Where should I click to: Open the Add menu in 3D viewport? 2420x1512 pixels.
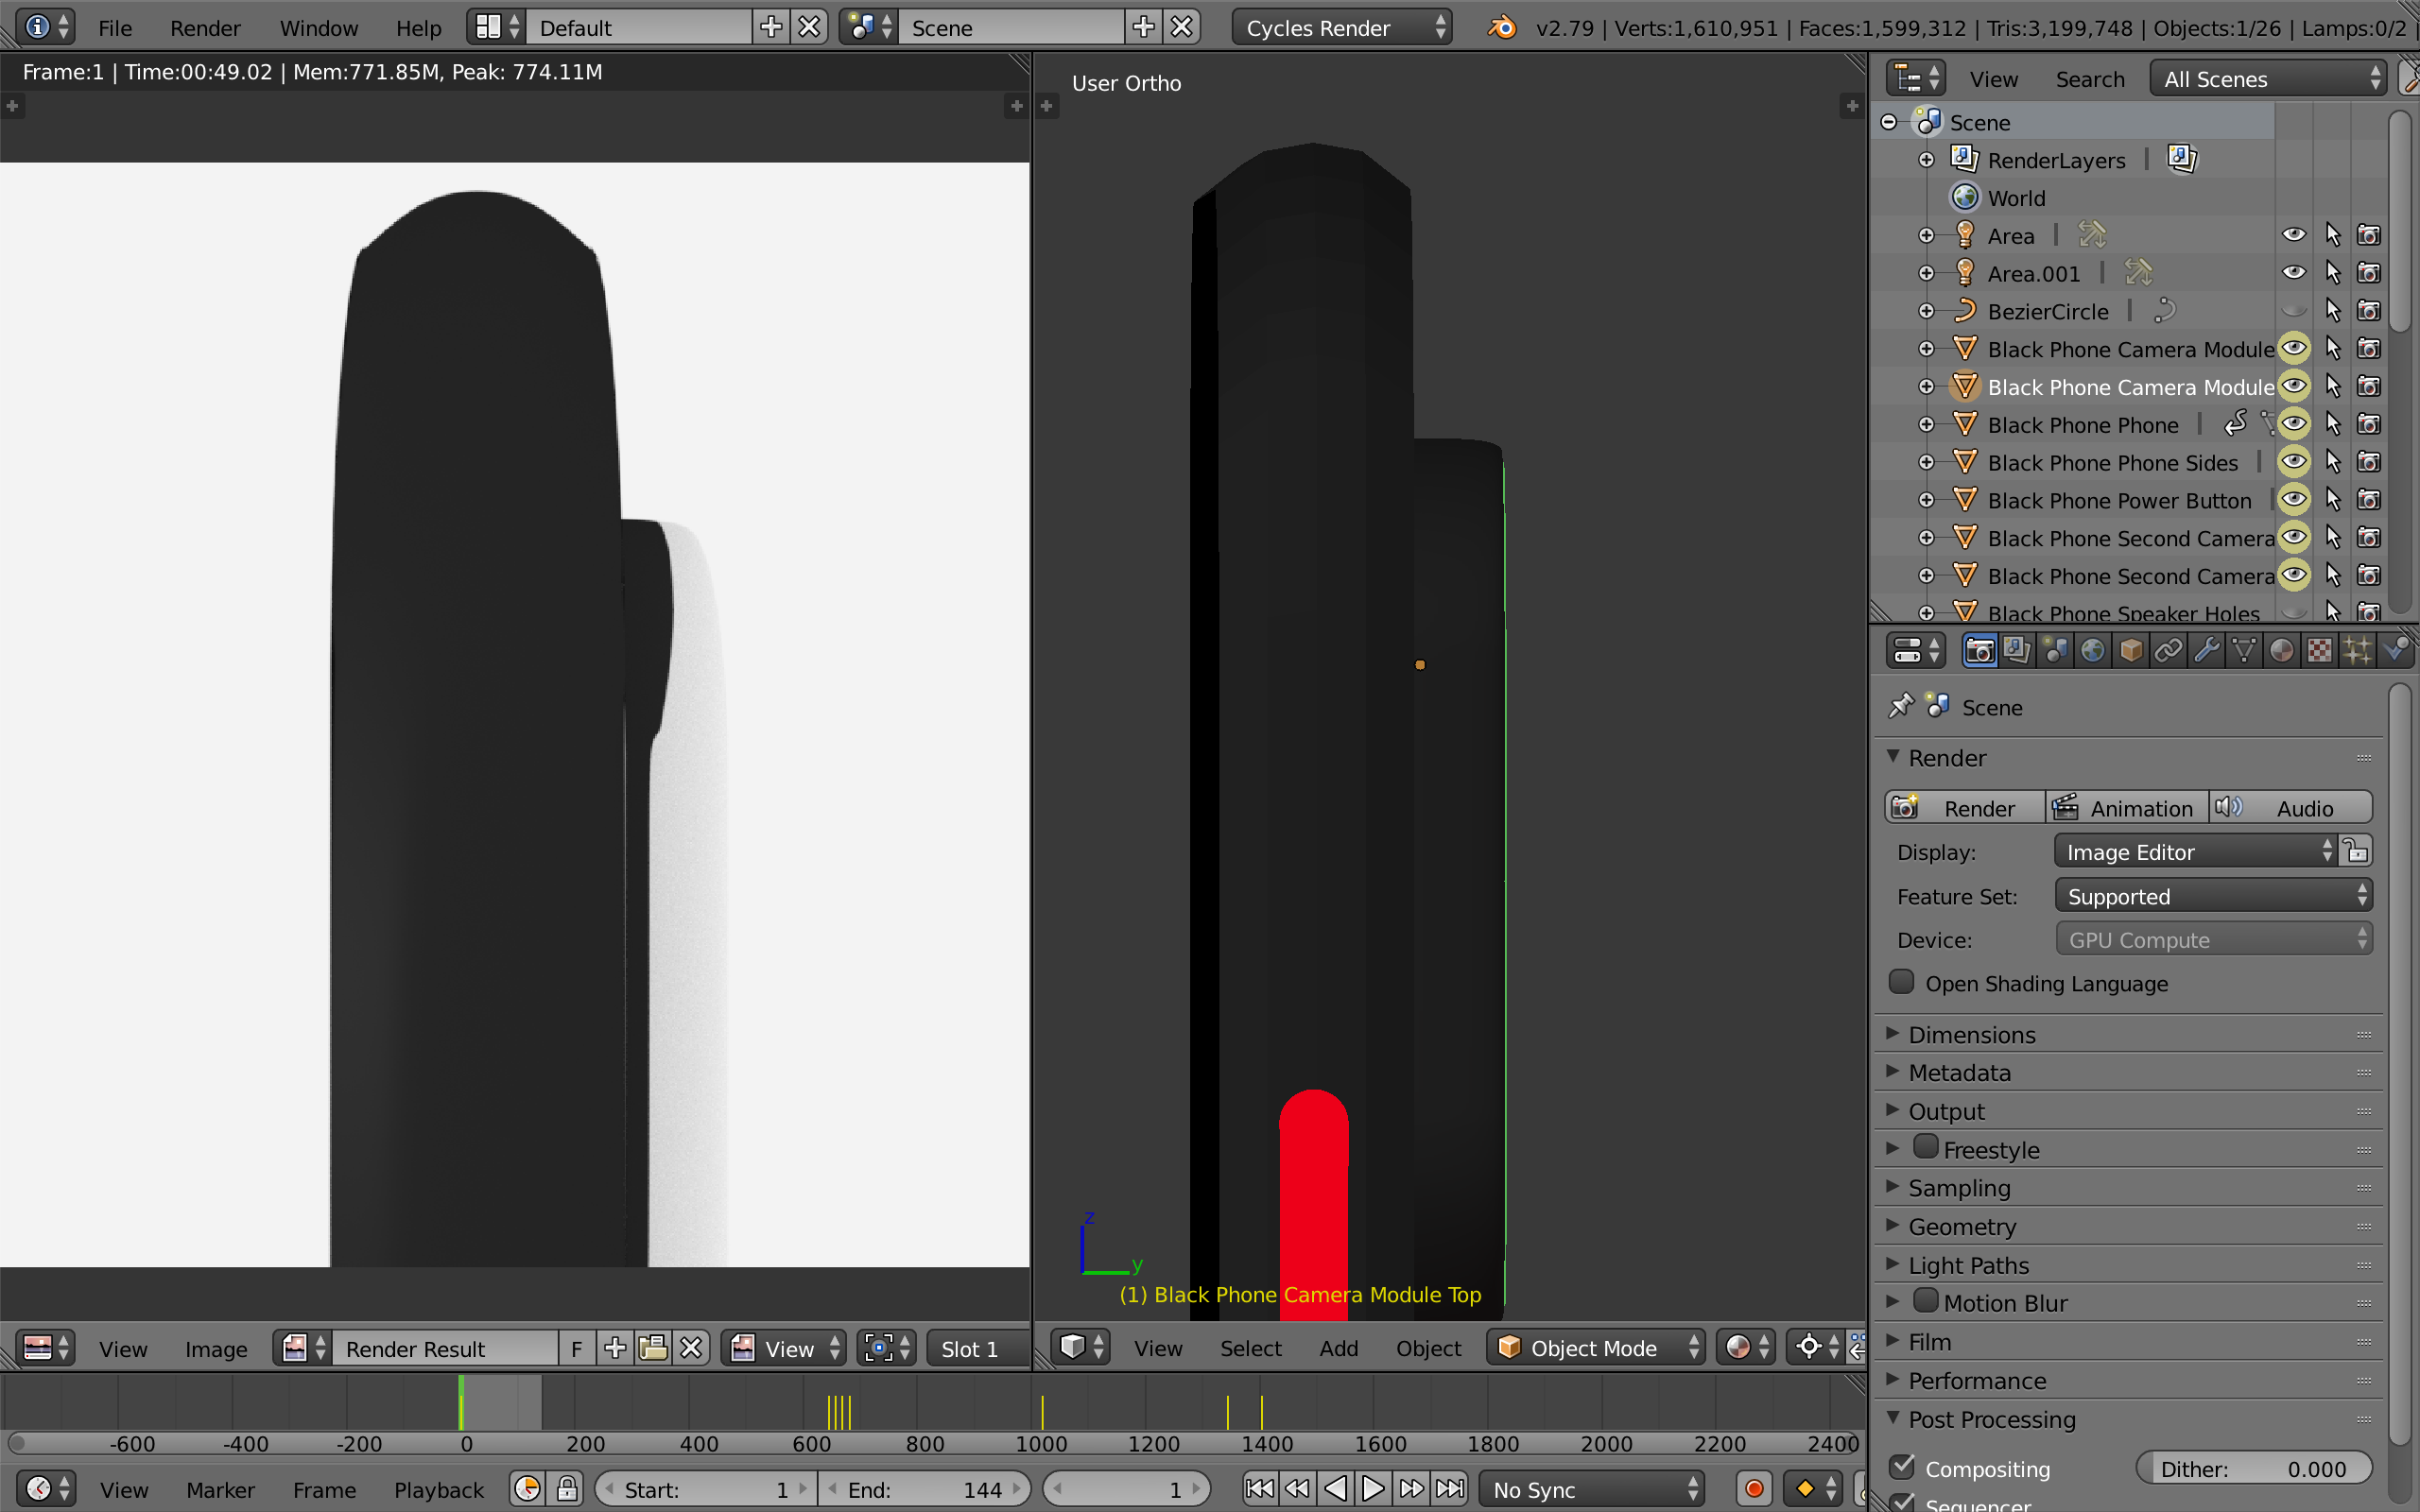coord(1338,1348)
